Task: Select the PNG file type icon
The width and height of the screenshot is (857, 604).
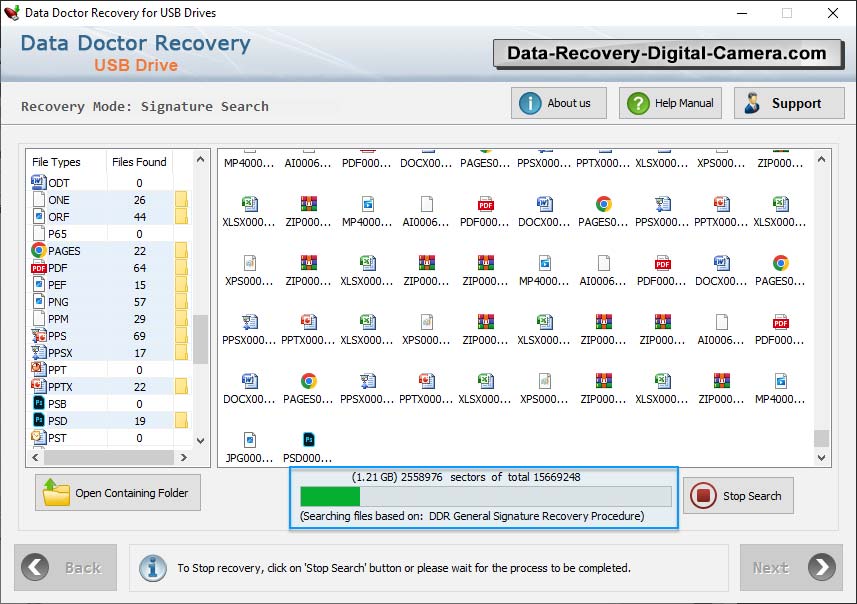Action: coord(38,302)
